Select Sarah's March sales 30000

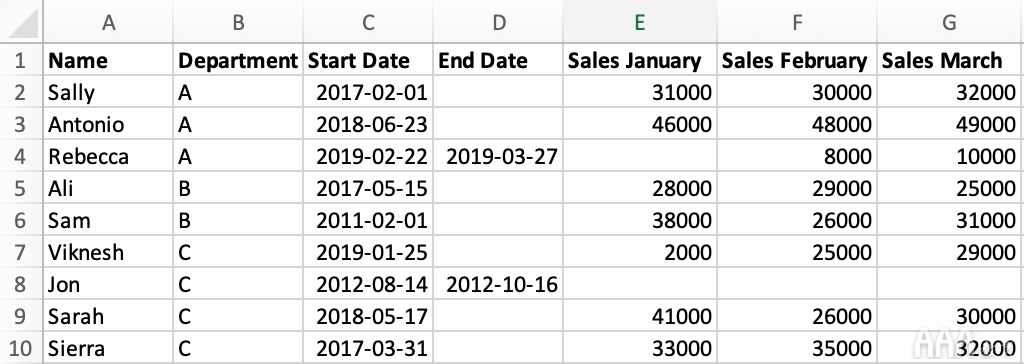[950, 316]
